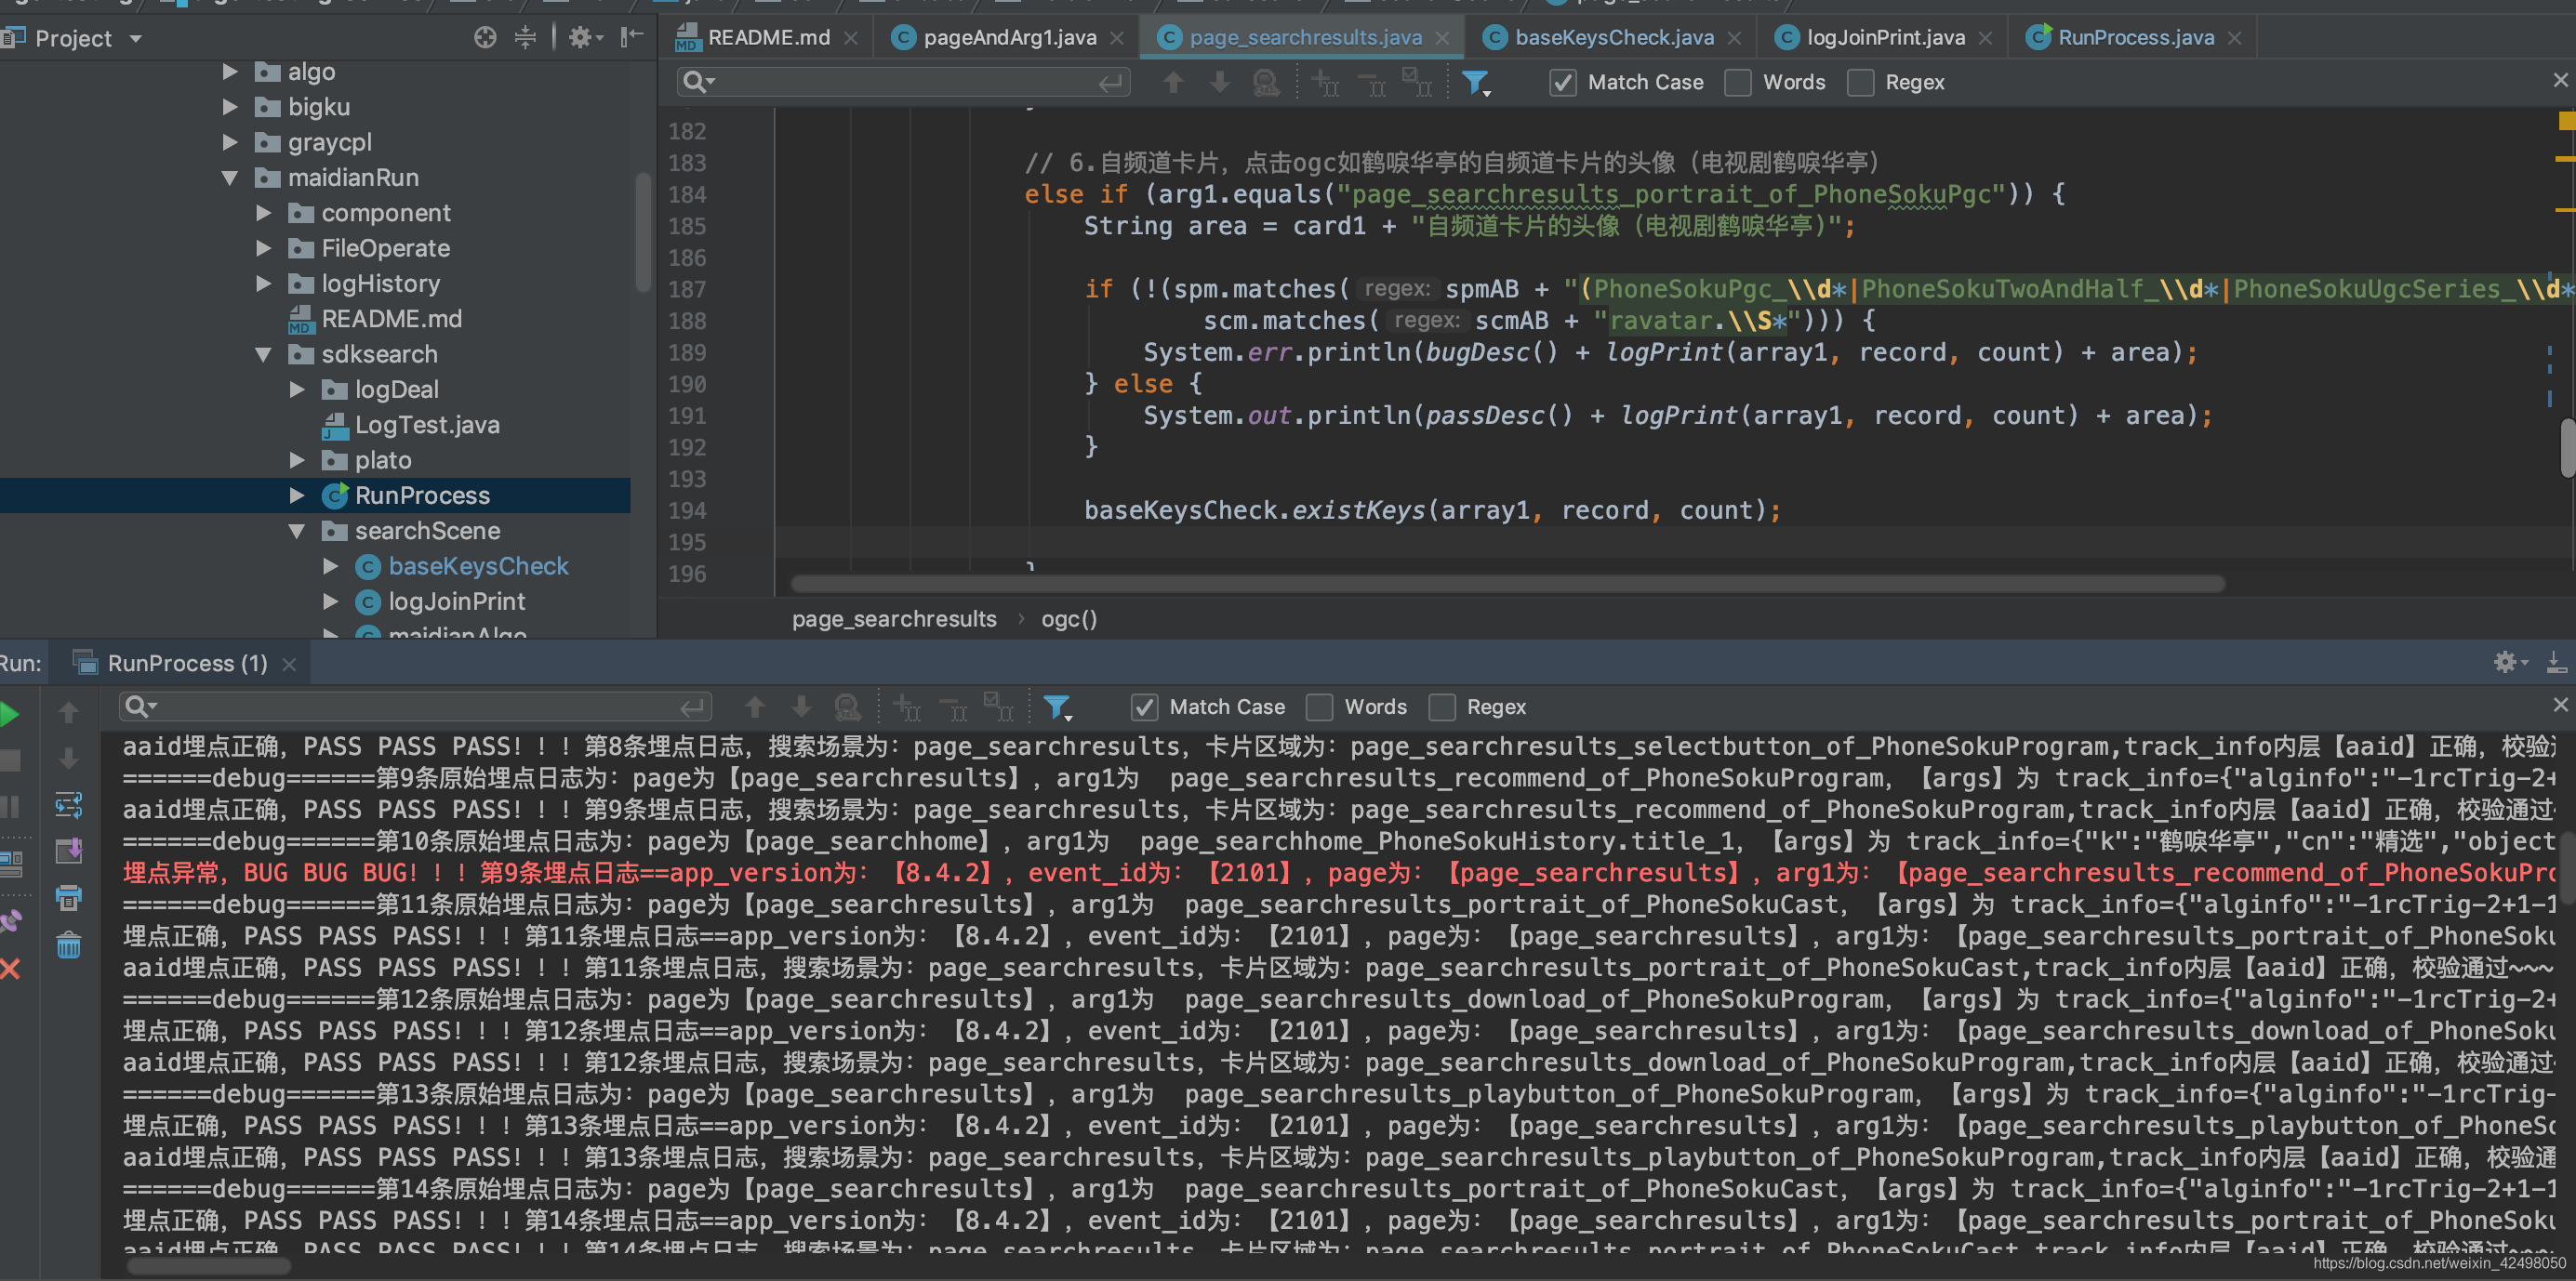Screen dimensions: 2576x1281
Task: Click the soft-wrap icon in the console sidebar
Action: (68, 805)
